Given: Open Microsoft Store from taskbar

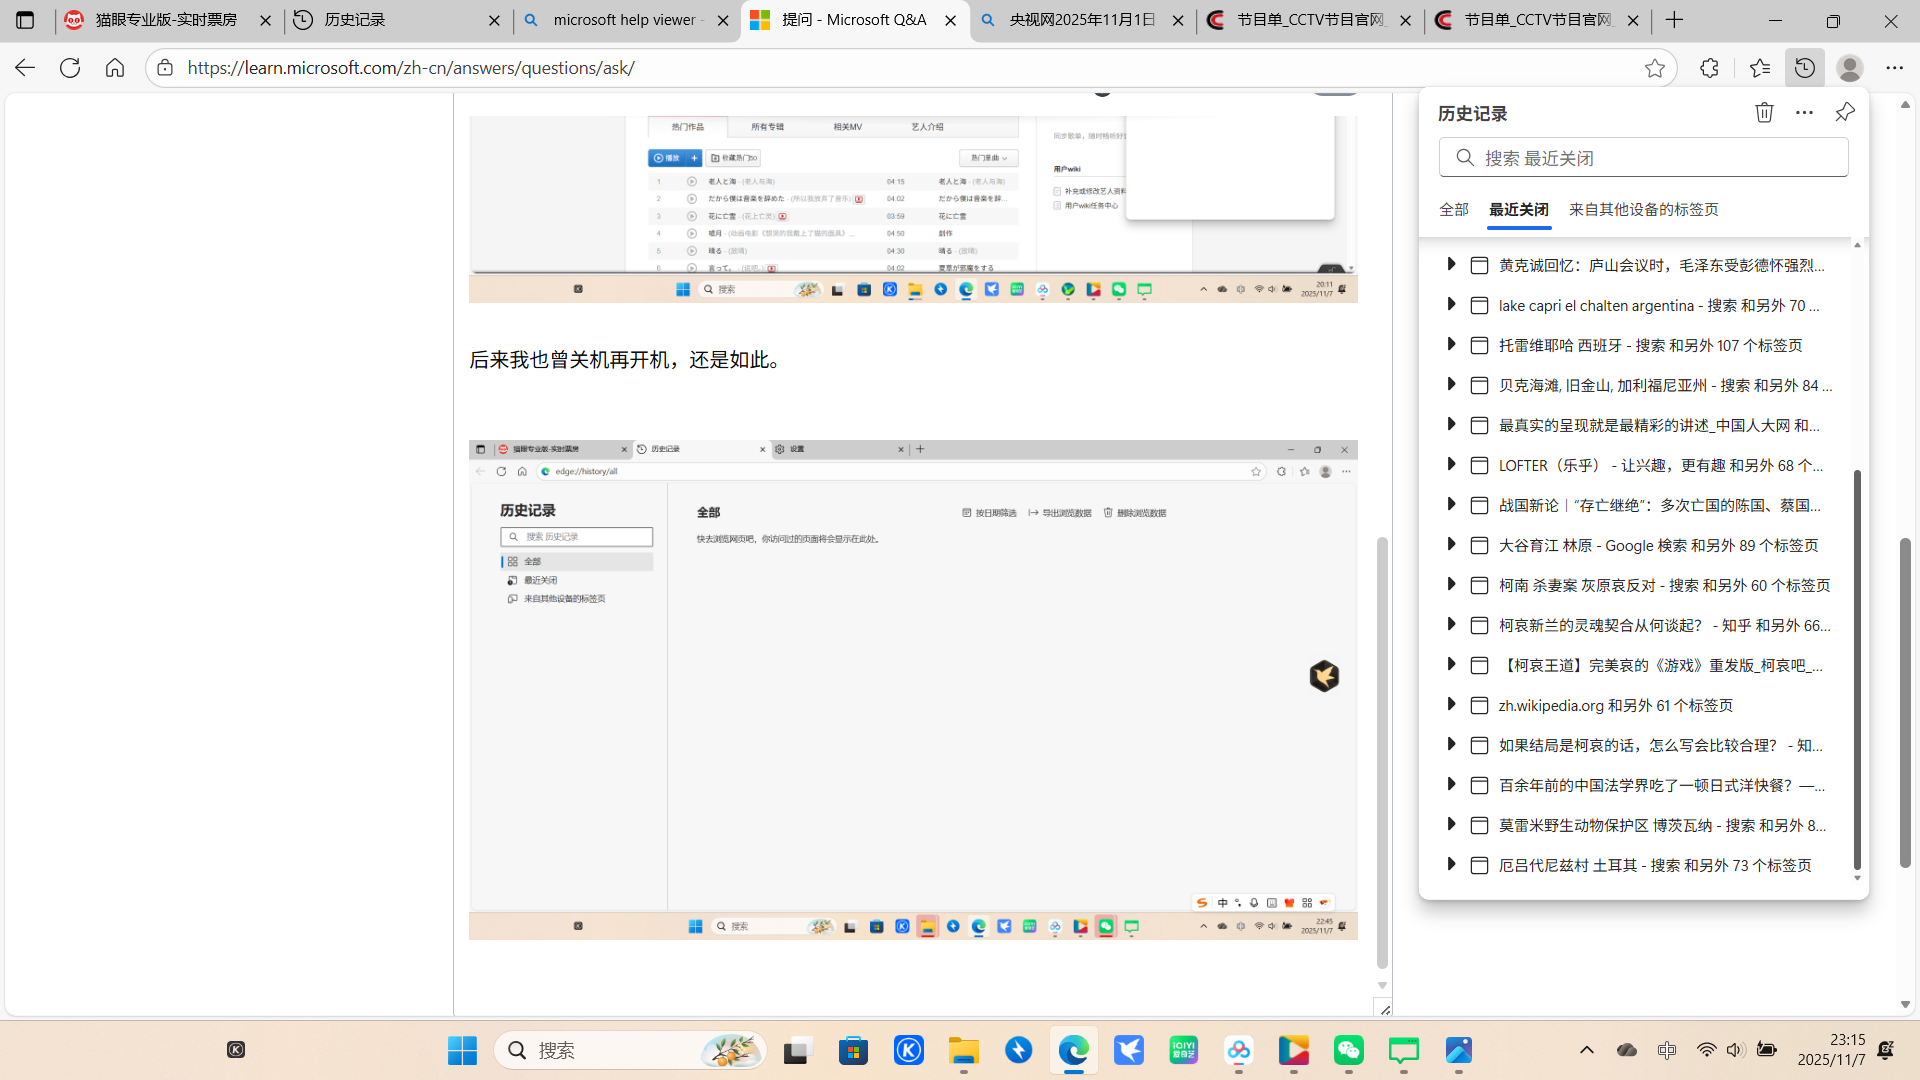Looking at the screenshot, I should pos(853,1050).
